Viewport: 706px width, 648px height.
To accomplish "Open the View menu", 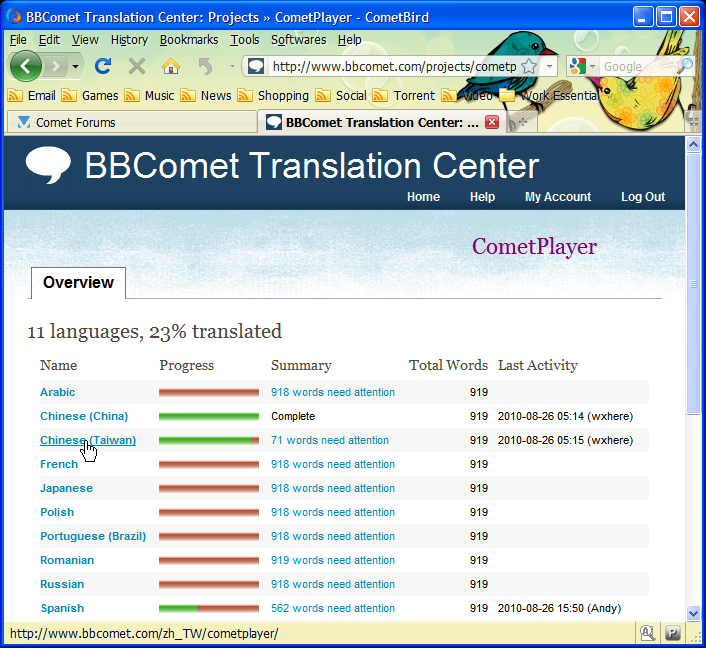I will pos(85,40).
